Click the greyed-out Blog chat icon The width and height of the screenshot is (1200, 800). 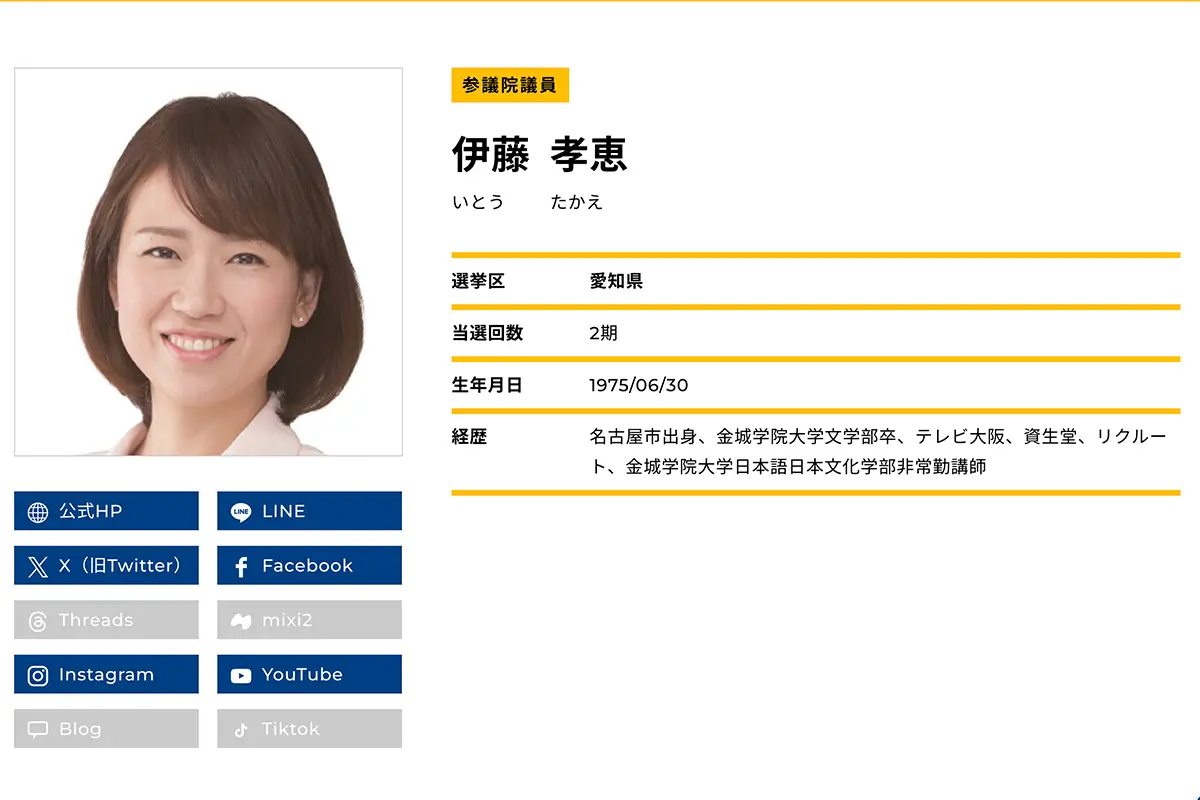coord(38,730)
